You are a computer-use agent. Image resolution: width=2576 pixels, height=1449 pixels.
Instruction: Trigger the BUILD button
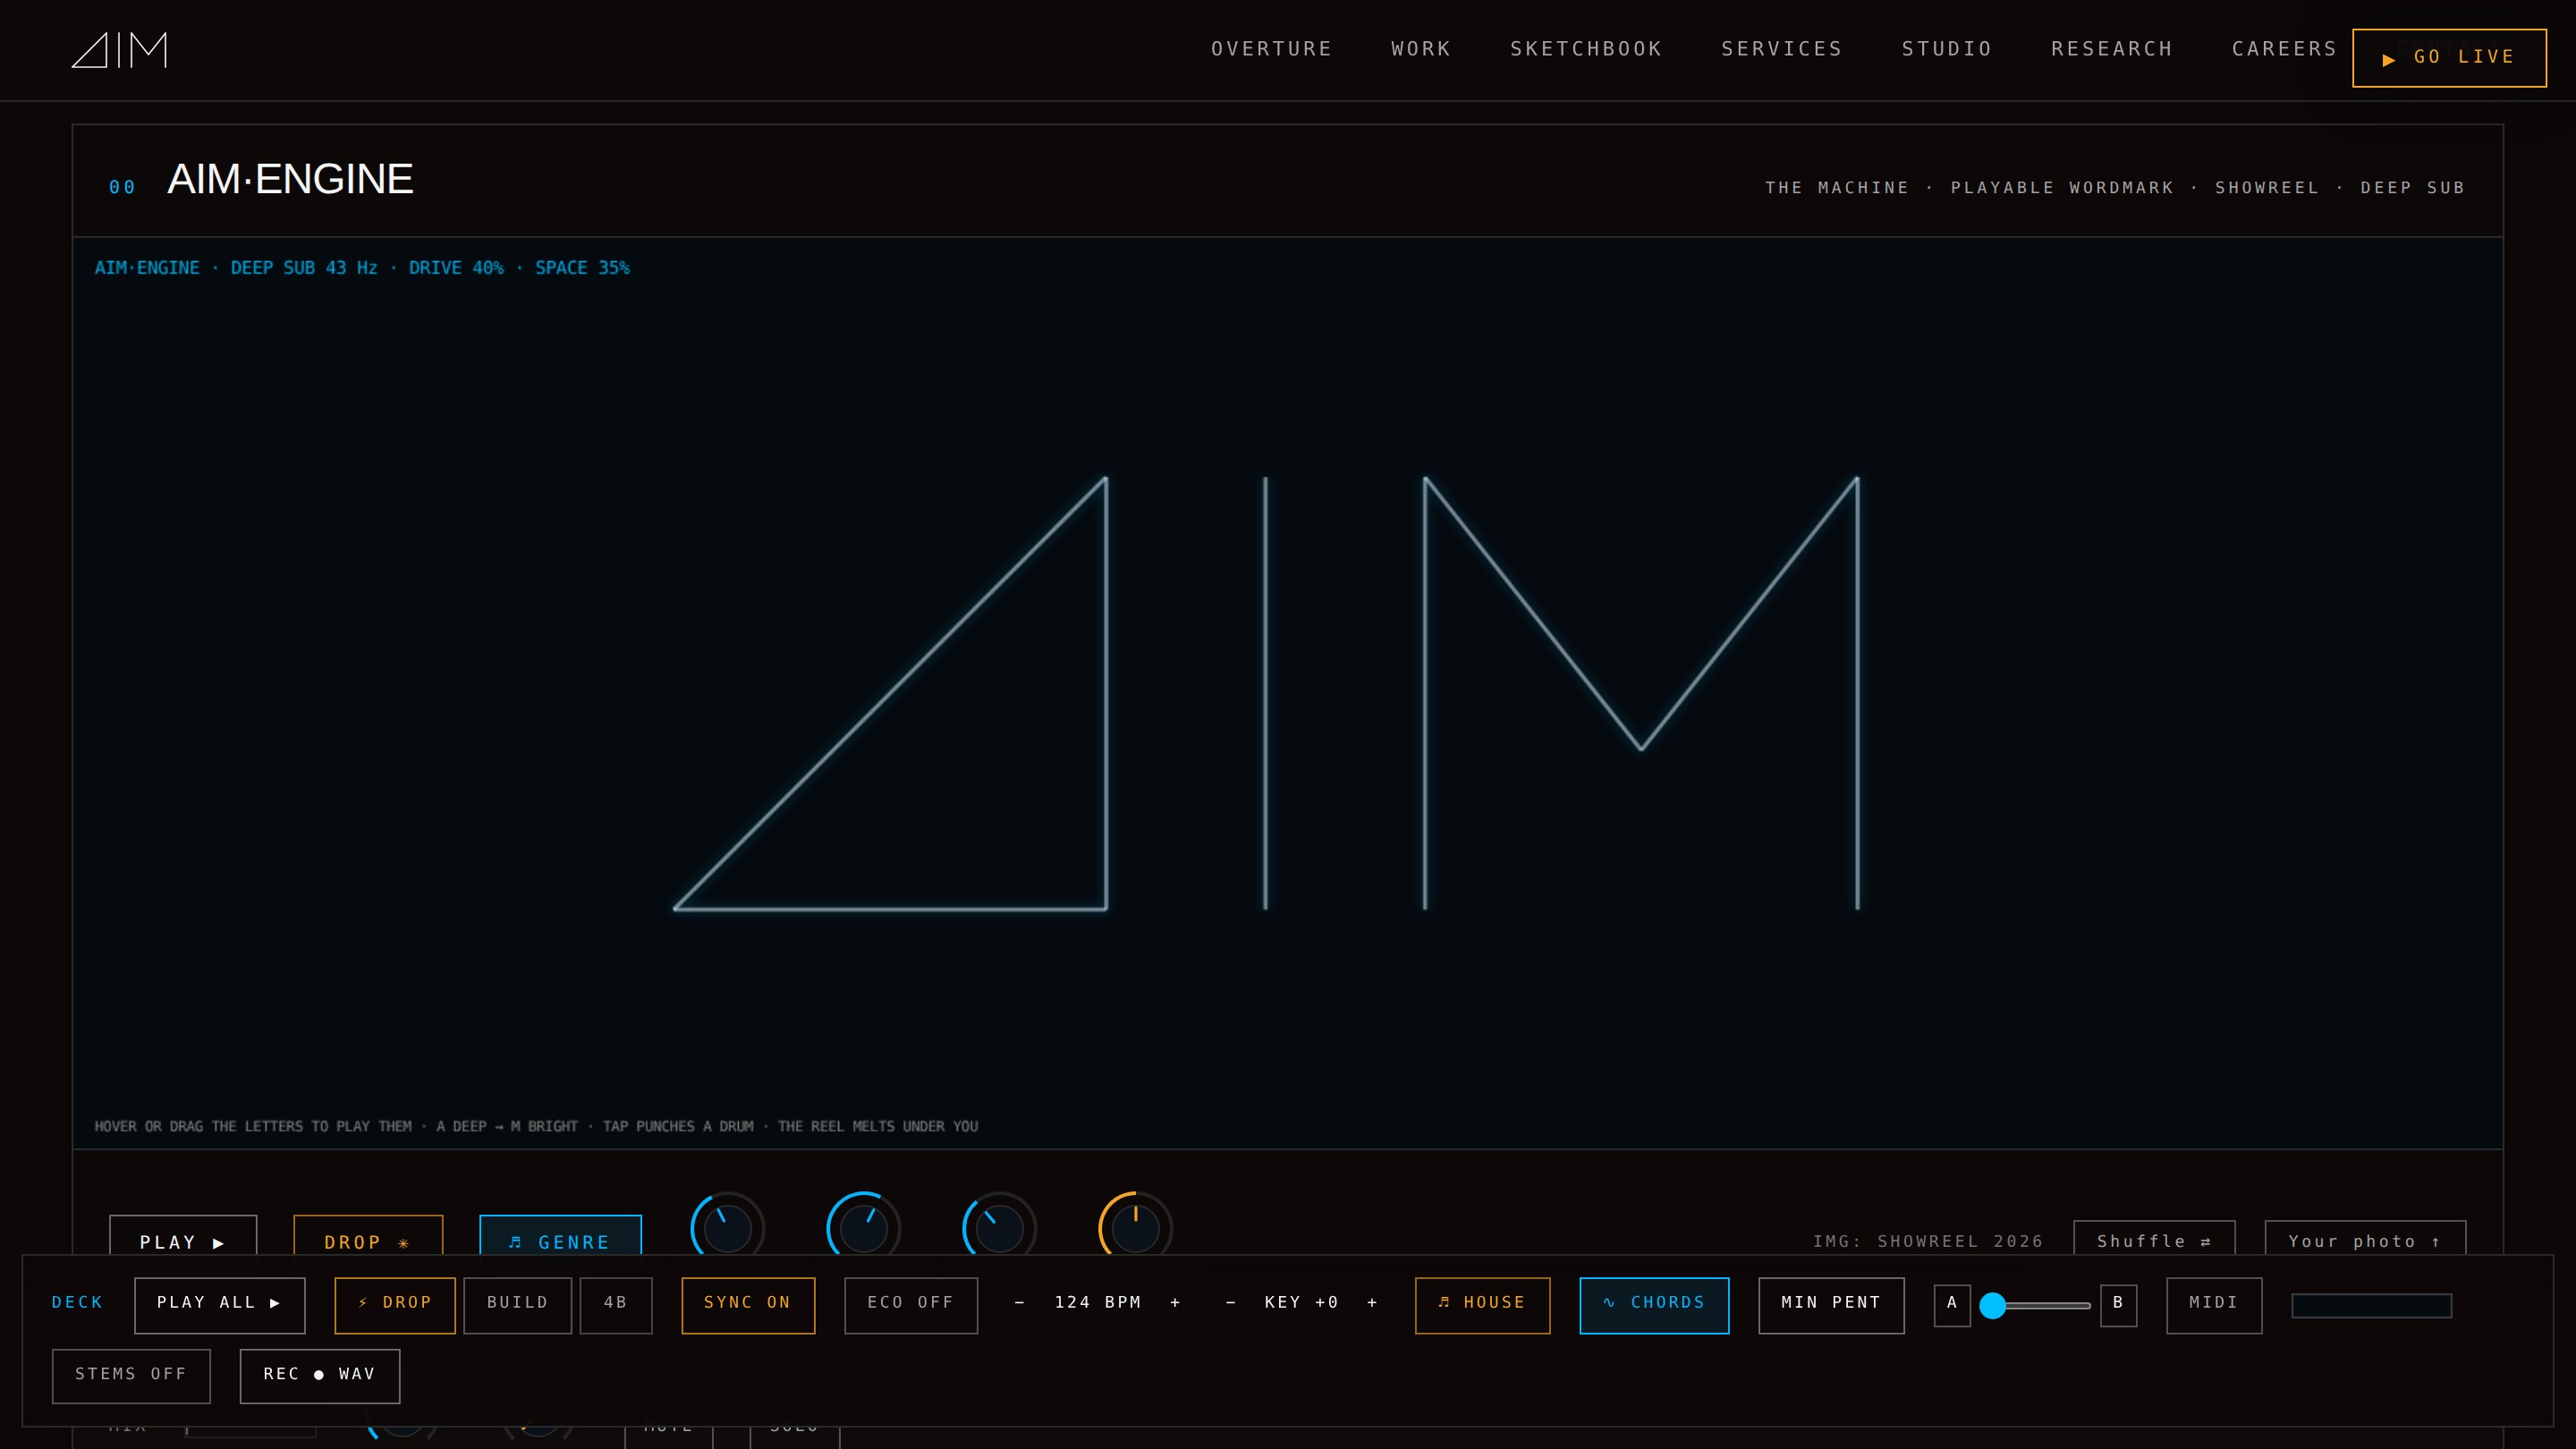point(517,1304)
